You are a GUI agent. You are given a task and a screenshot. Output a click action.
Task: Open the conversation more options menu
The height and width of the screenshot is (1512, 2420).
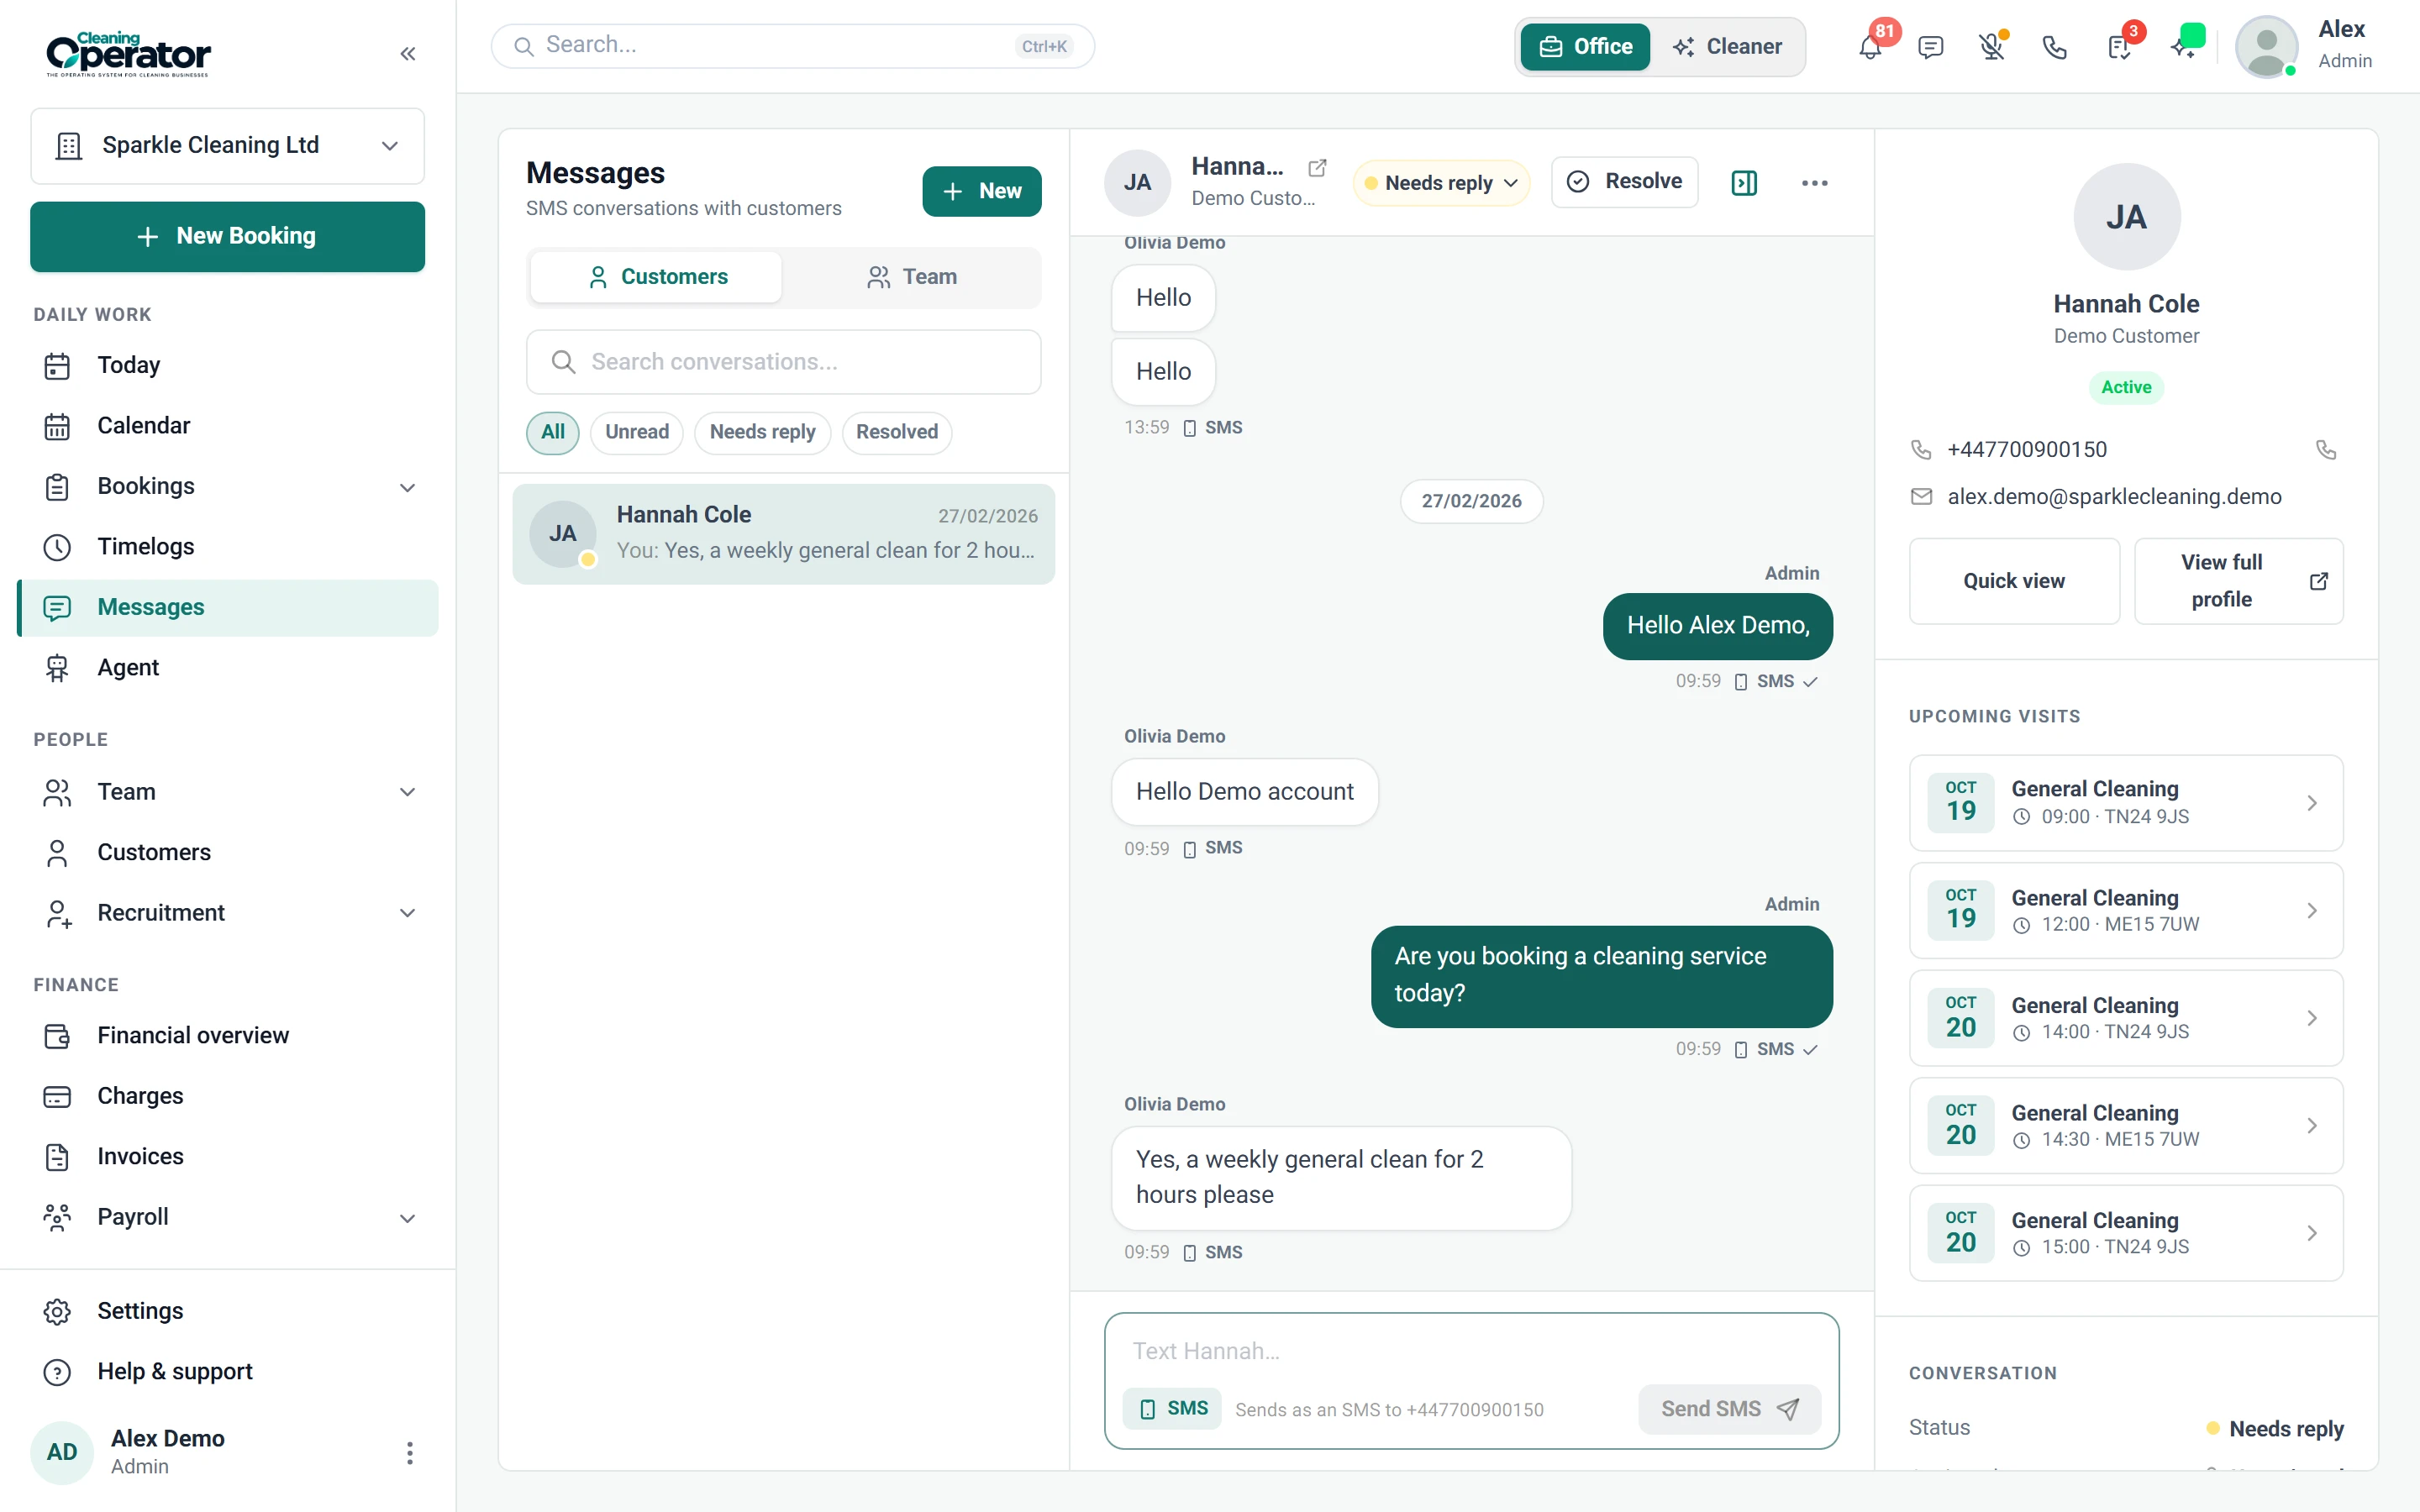1814,182
